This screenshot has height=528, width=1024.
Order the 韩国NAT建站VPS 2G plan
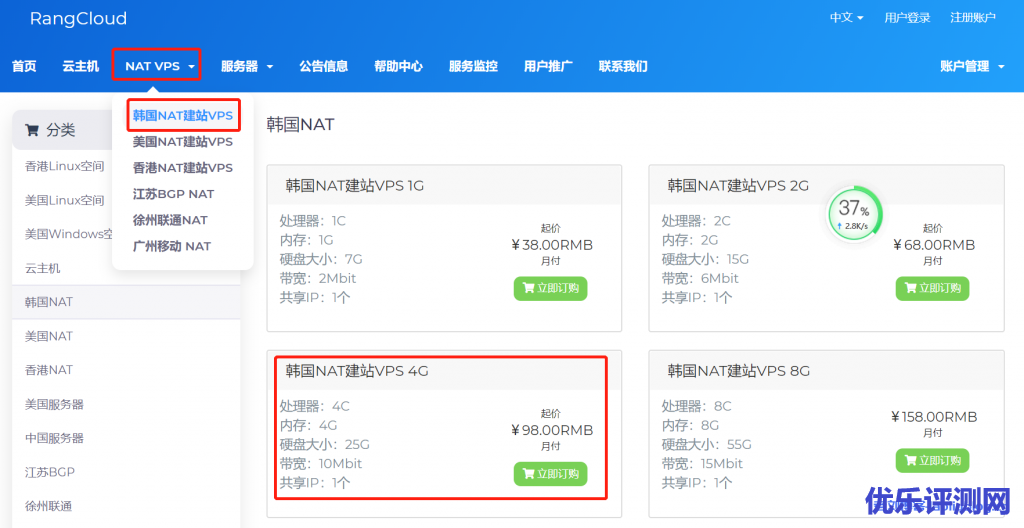pyautogui.click(x=932, y=289)
